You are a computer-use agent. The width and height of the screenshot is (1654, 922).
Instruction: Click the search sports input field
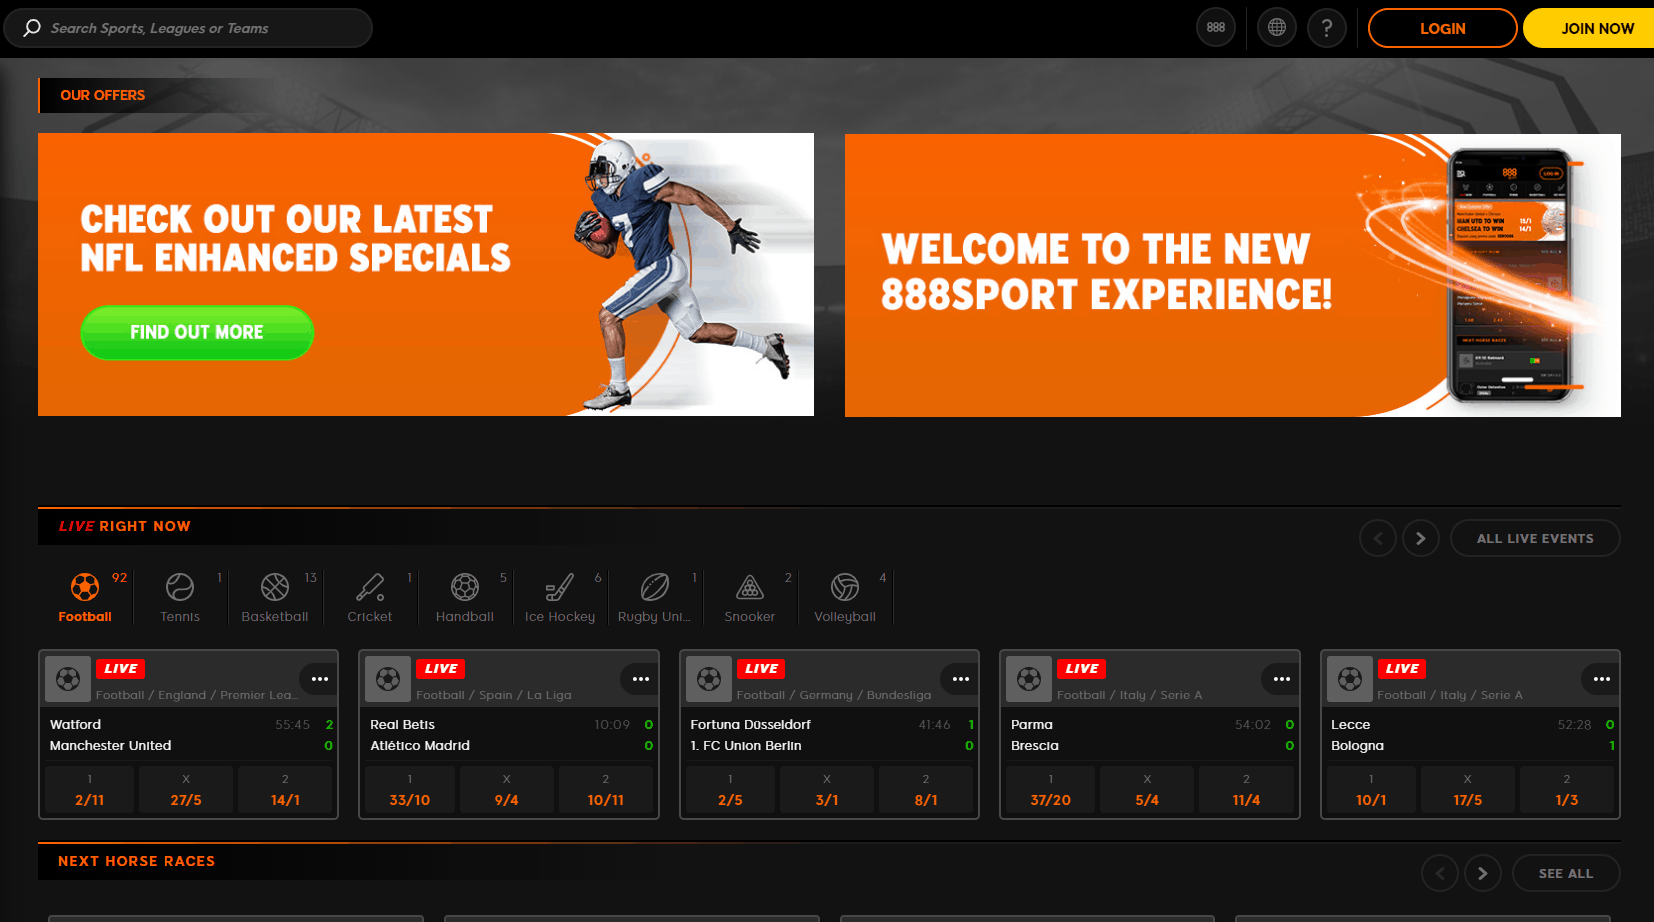[200, 28]
